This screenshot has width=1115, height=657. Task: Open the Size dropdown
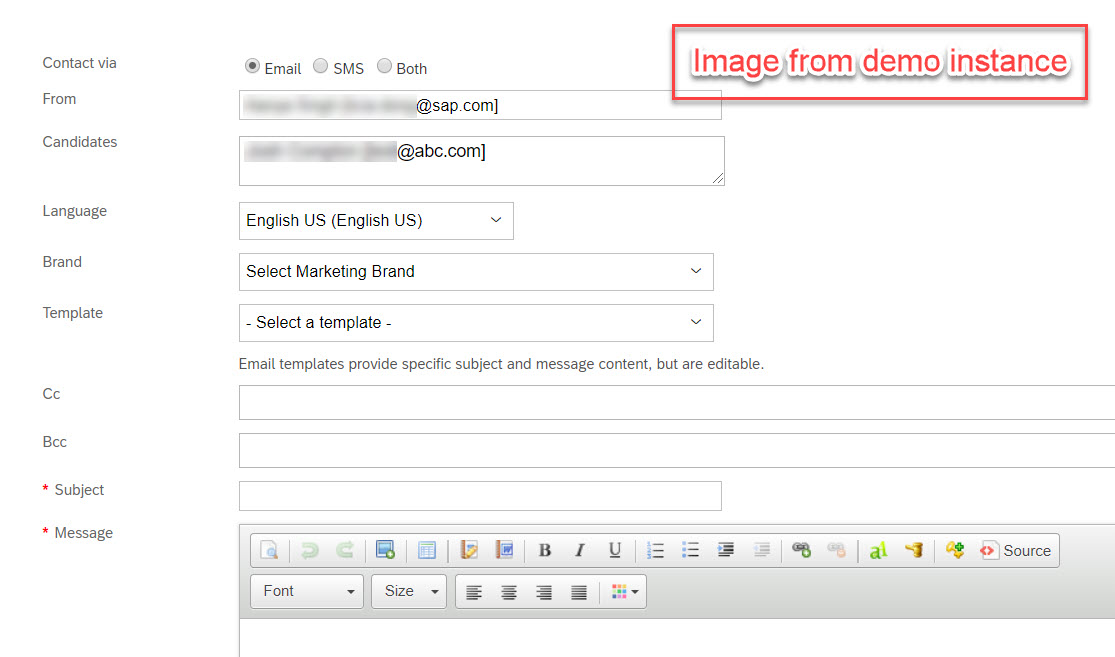tap(409, 592)
